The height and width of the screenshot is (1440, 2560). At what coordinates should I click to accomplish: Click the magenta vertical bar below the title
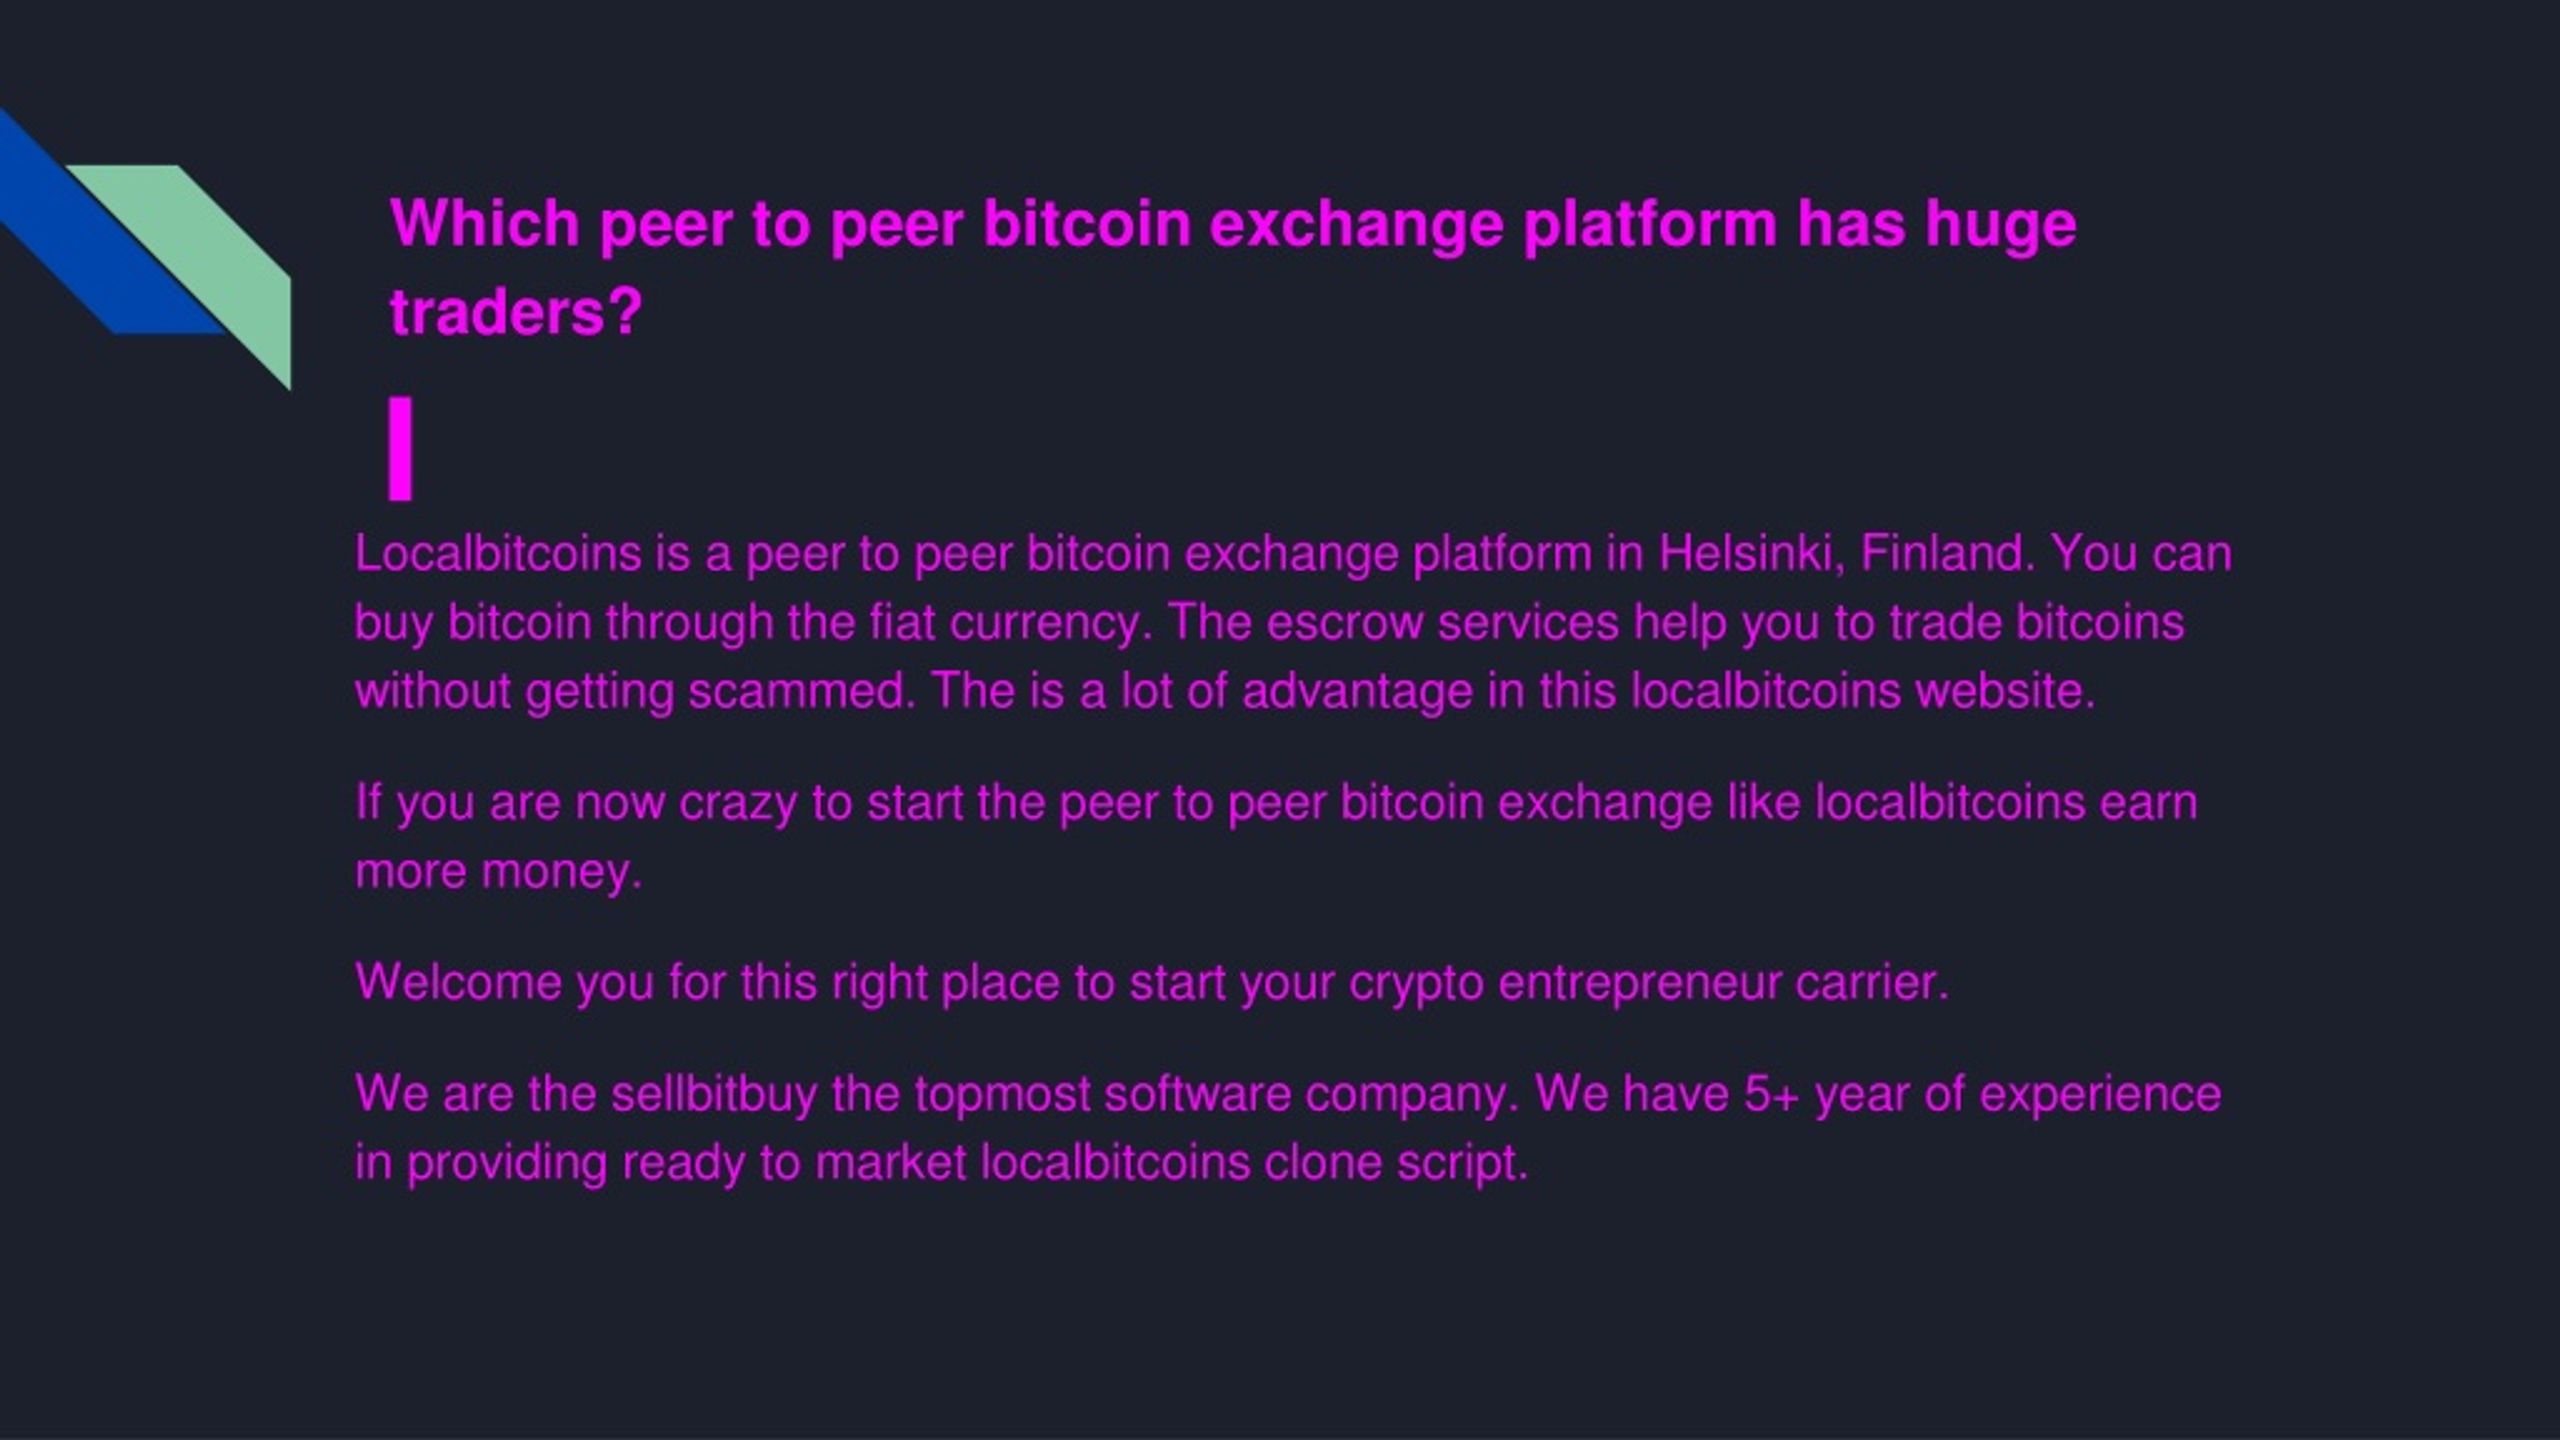pos(400,448)
